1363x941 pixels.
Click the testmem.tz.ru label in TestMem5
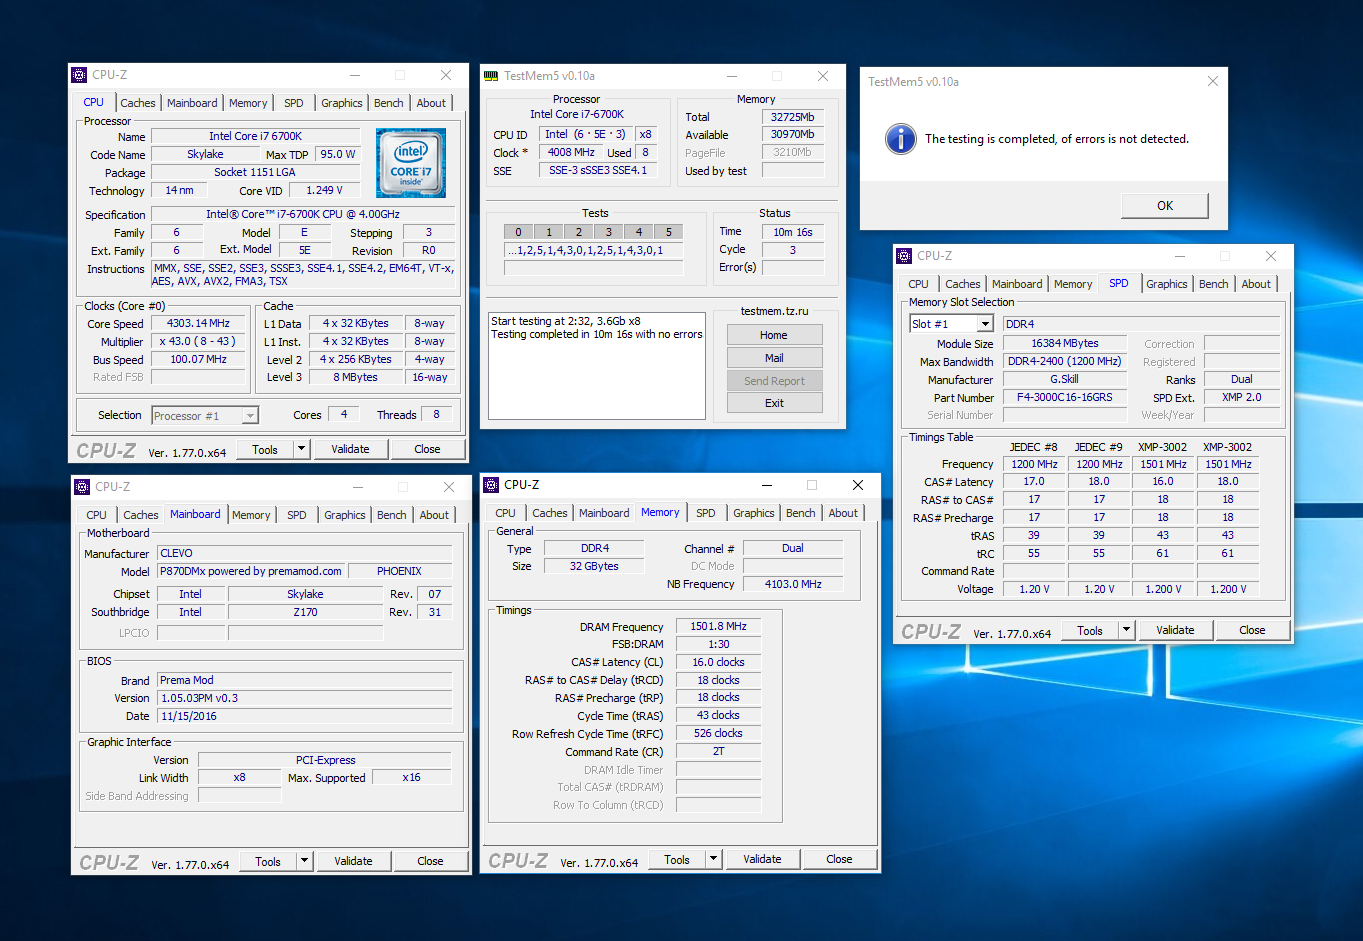(x=774, y=311)
